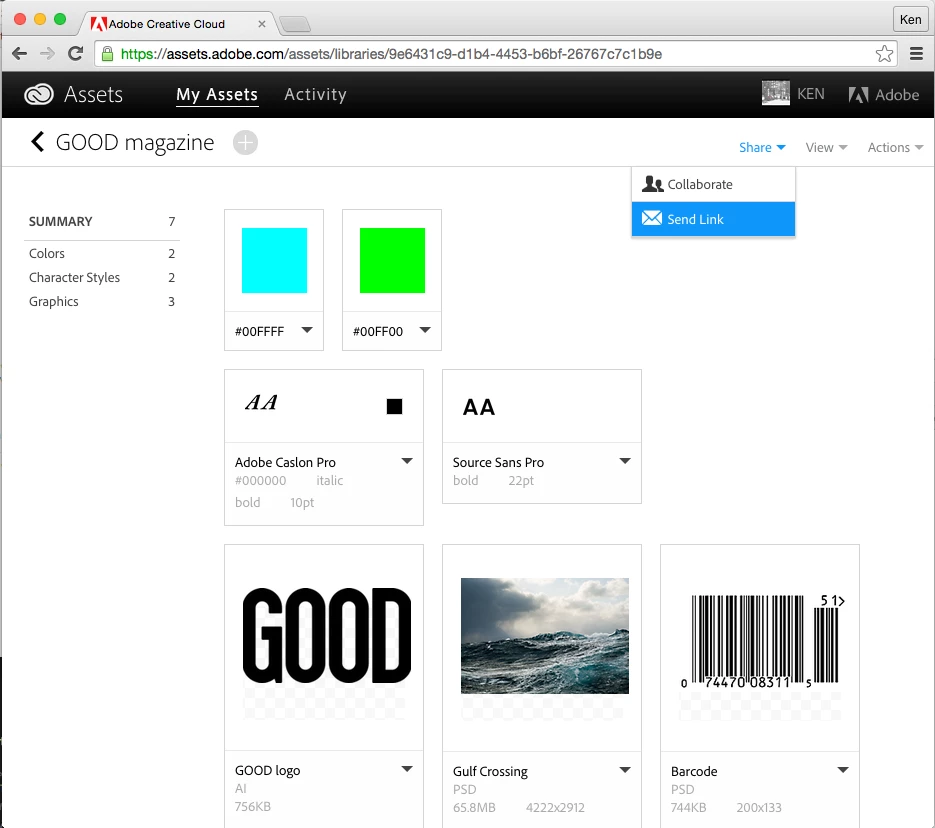Click the Adobe Caslon Pro italic AA preview
This screenshot has height=828, width=935.
[x=261, y=402]
